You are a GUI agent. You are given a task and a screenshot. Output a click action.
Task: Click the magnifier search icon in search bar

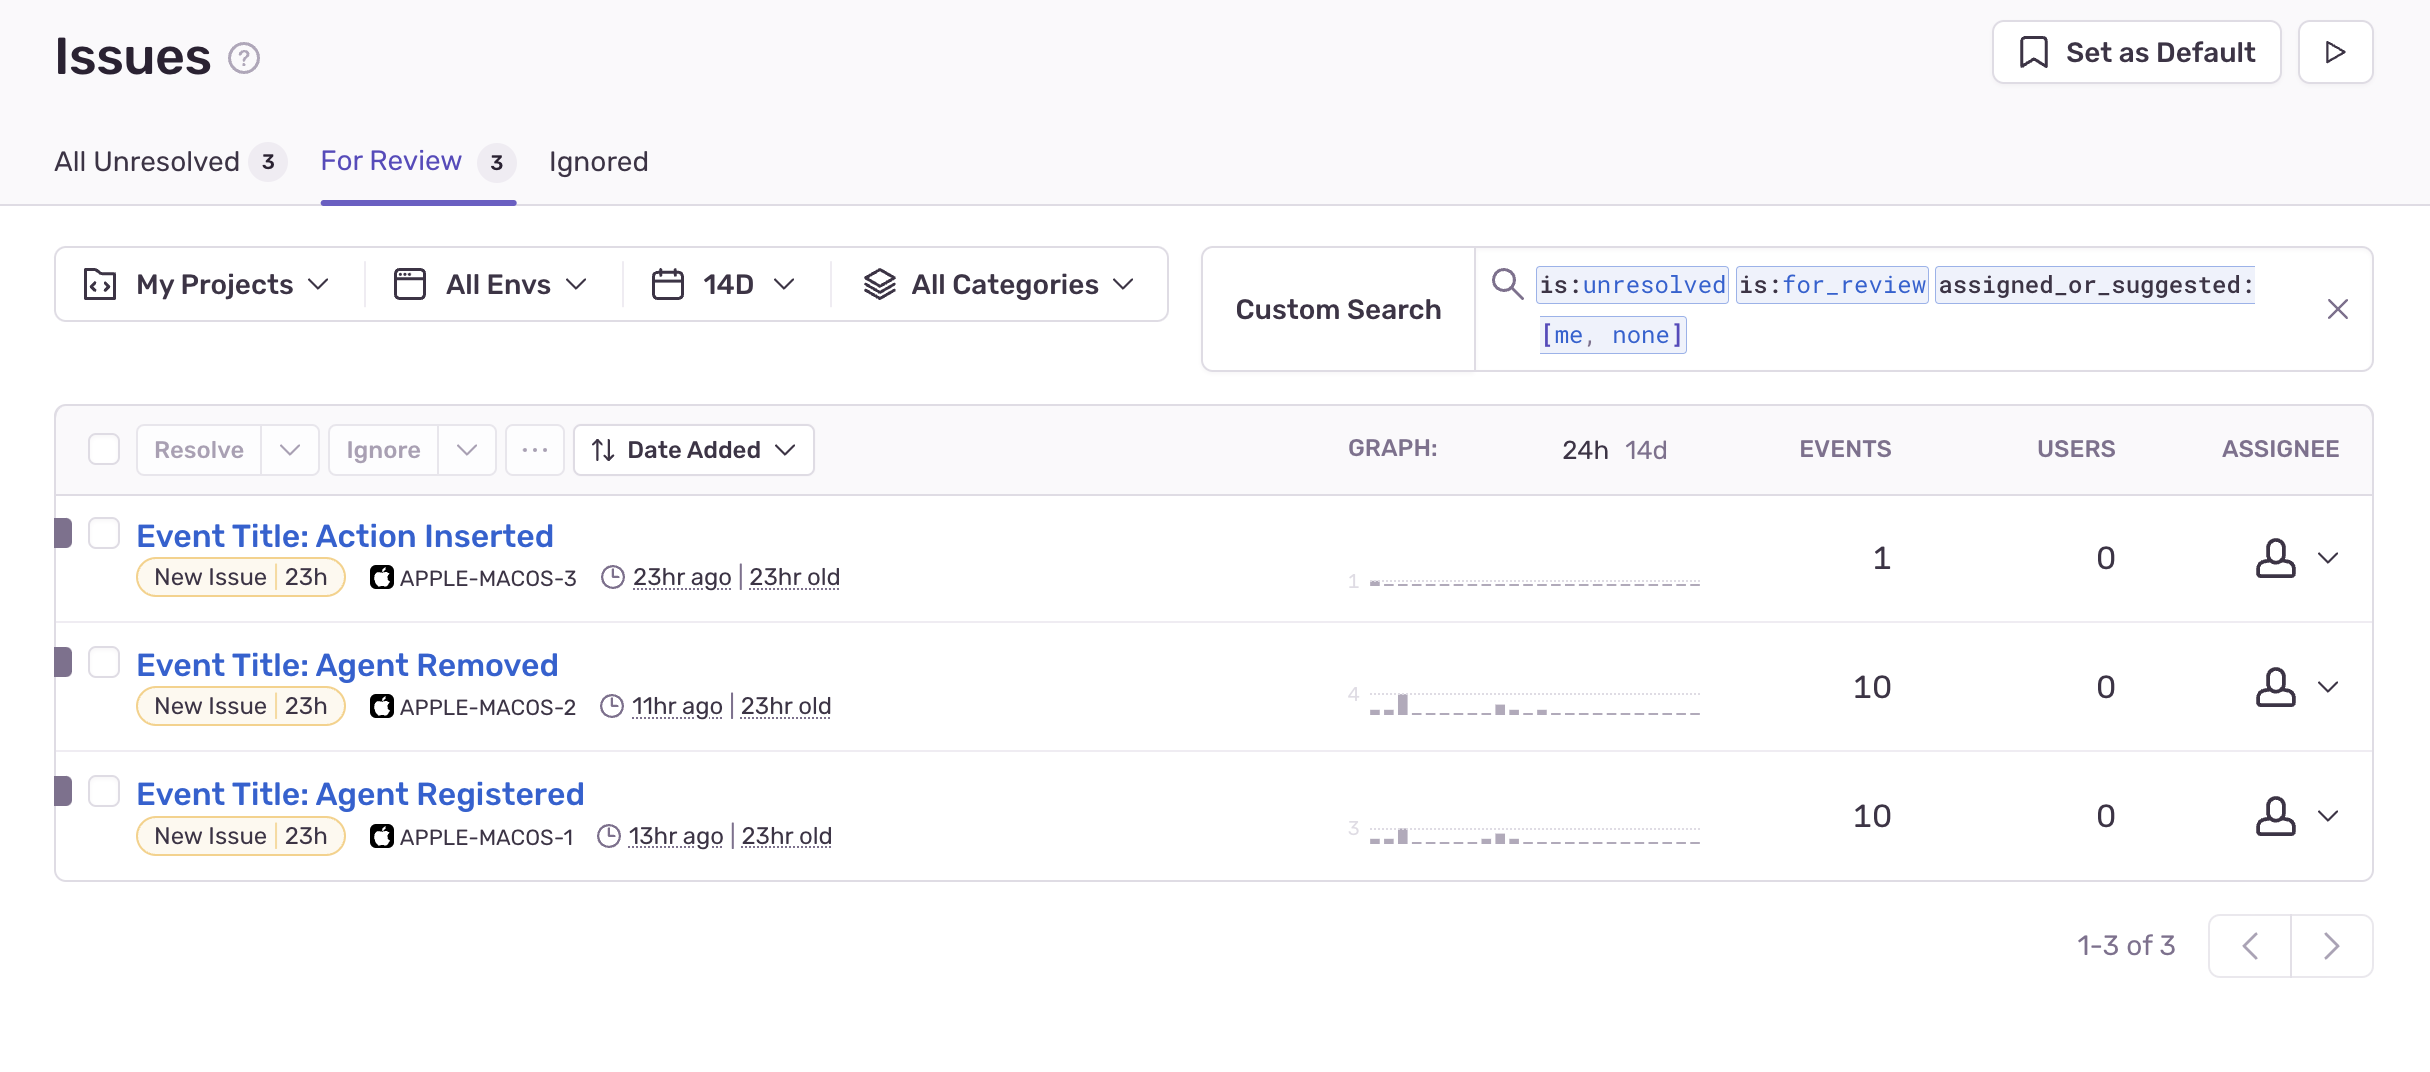coord(1507,284)
